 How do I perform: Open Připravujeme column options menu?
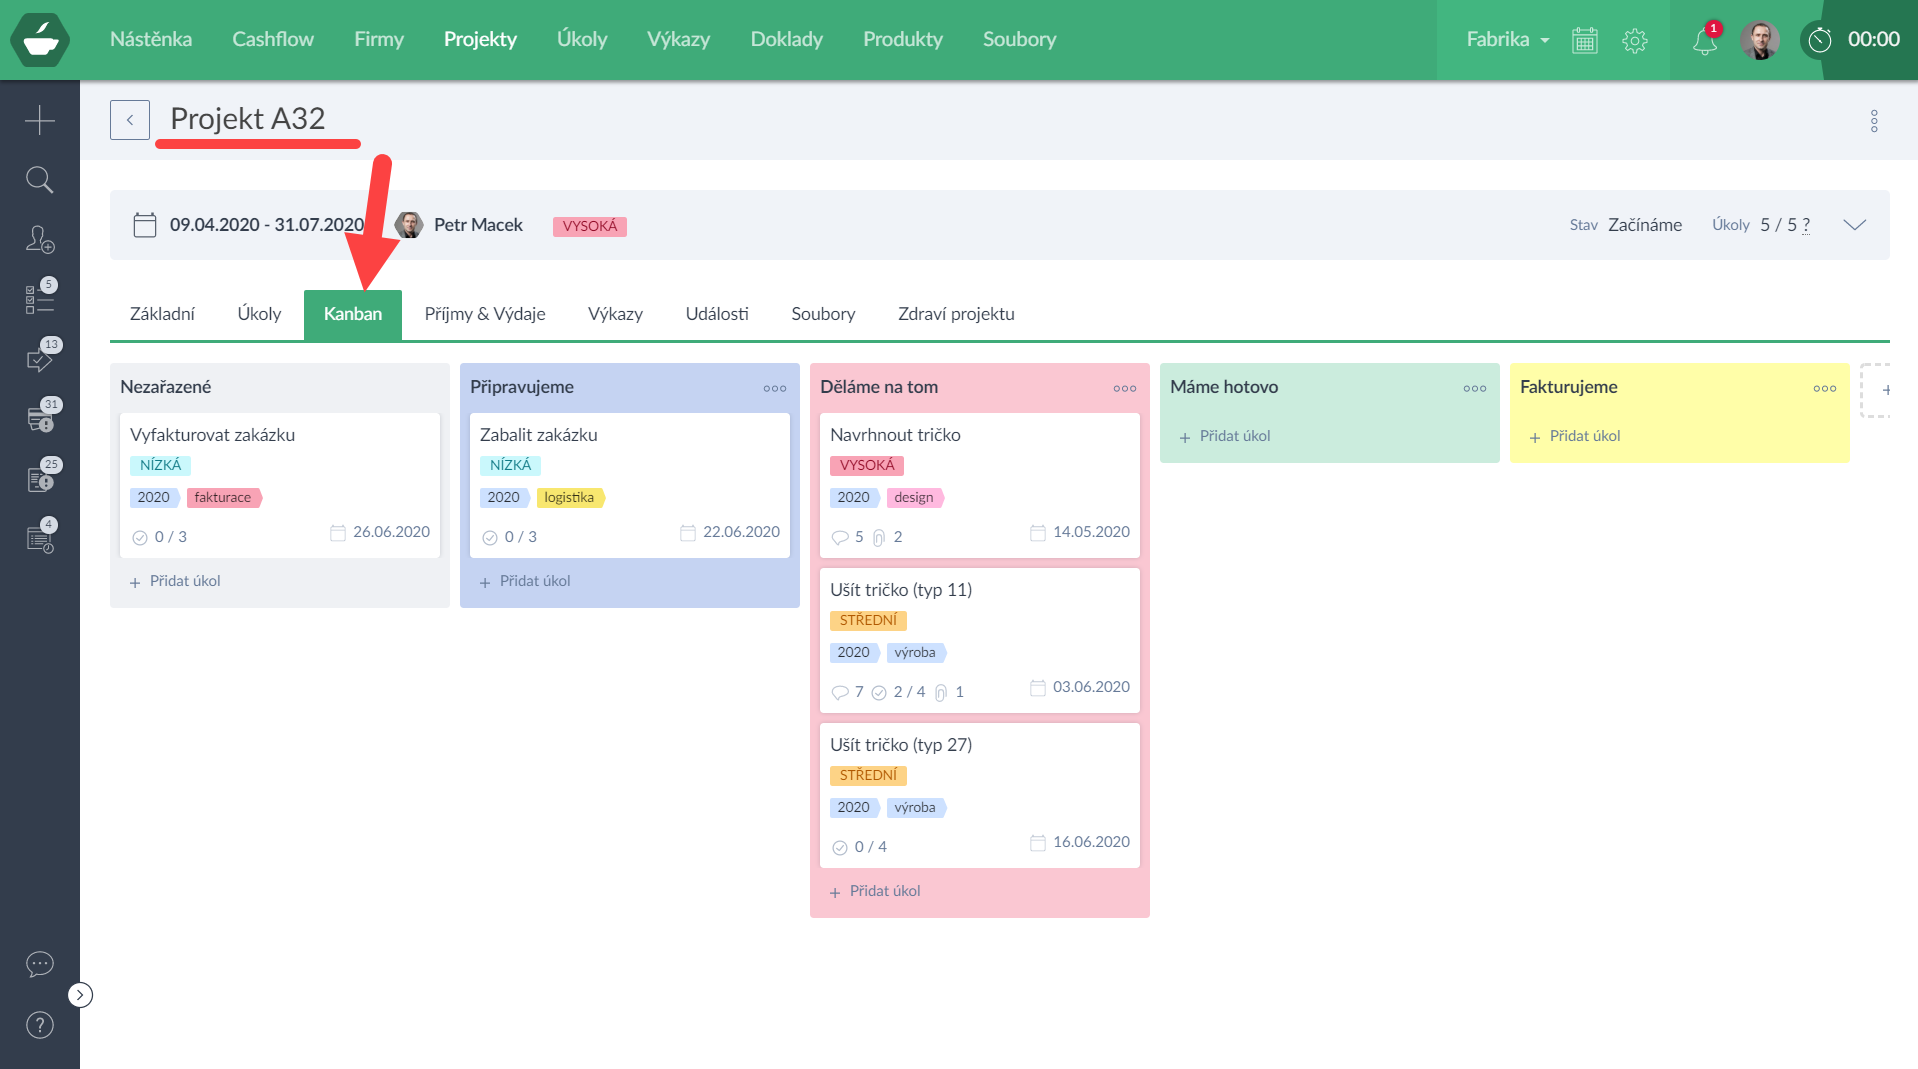coord(775,388)
